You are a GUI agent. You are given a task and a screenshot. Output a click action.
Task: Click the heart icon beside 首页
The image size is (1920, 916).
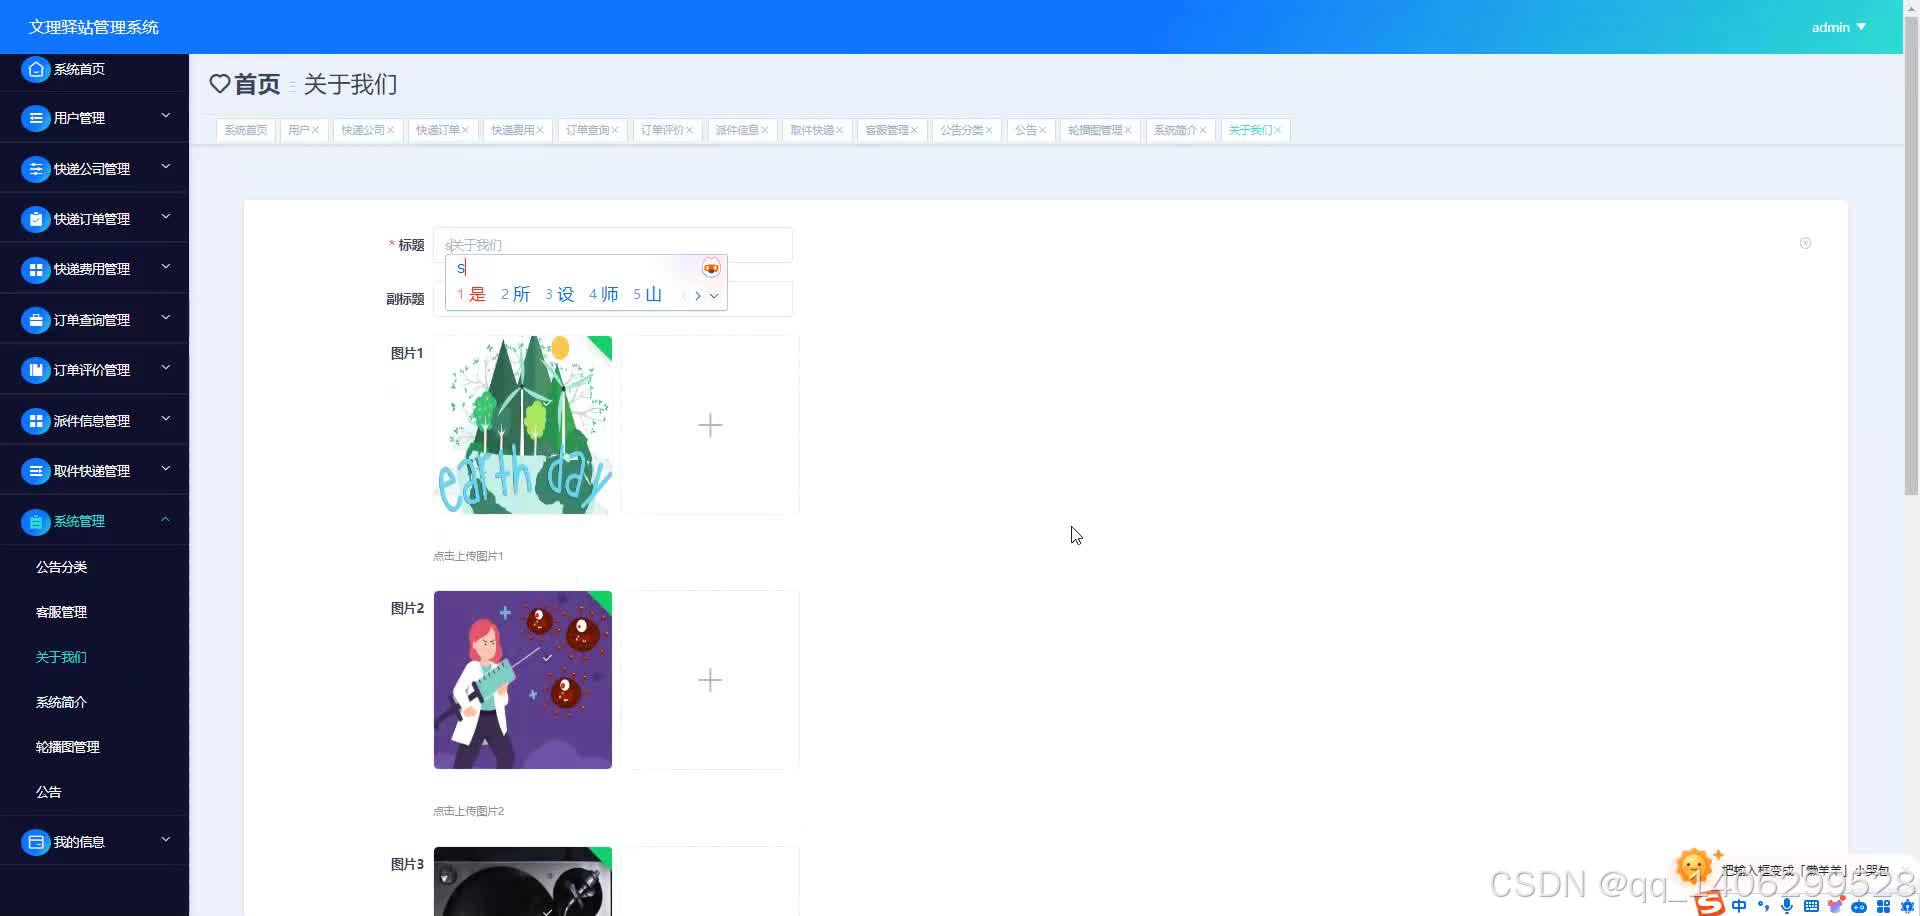point(220,84)
